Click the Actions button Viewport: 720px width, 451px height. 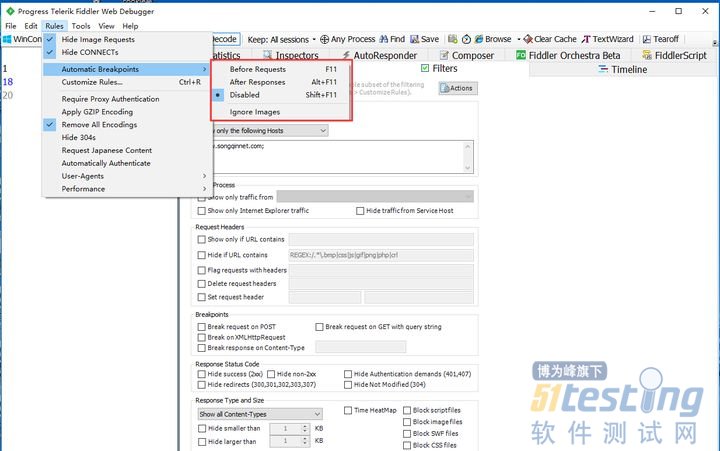point(458,88)
